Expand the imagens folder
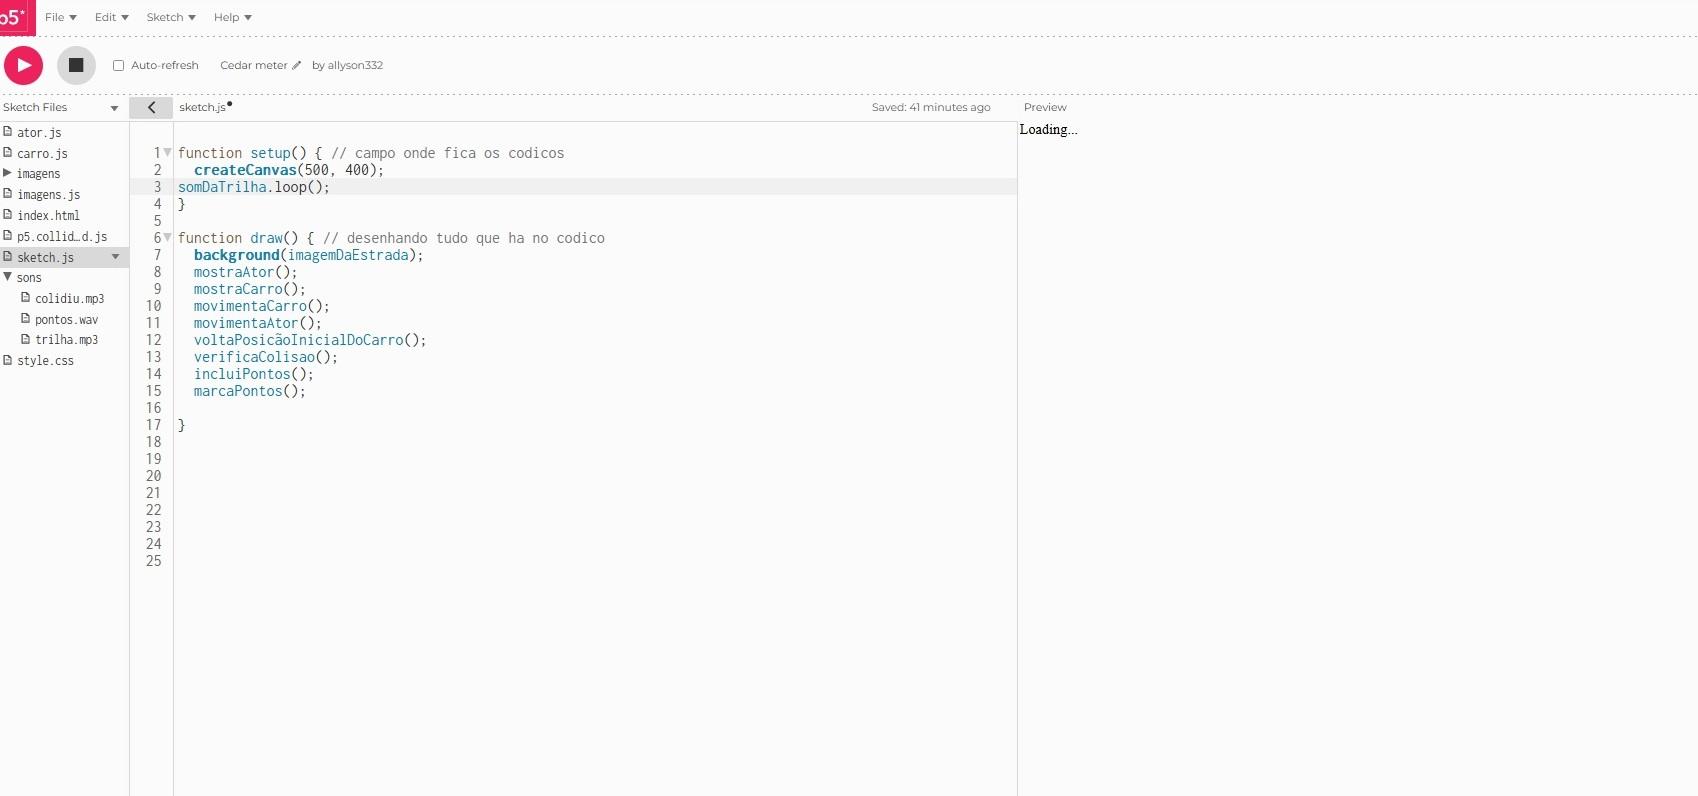 tap(7, 173)
